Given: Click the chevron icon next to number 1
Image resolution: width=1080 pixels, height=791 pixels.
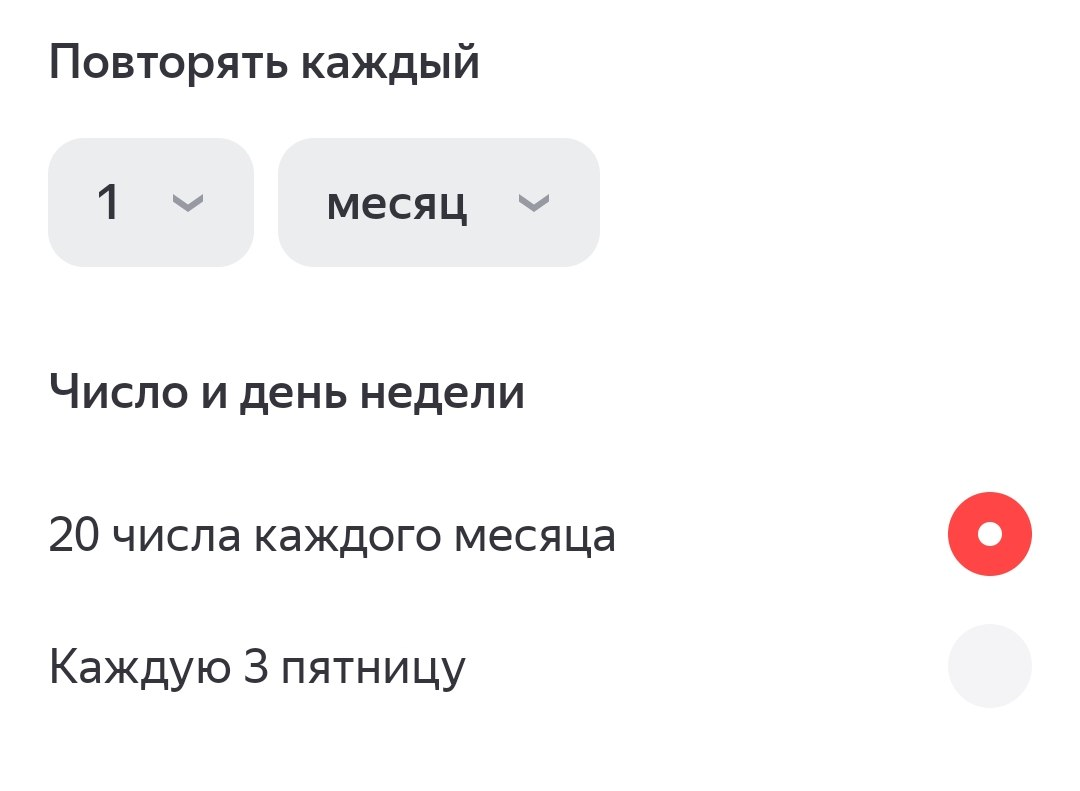Looking at the screenshot, I should coord(188,203).
